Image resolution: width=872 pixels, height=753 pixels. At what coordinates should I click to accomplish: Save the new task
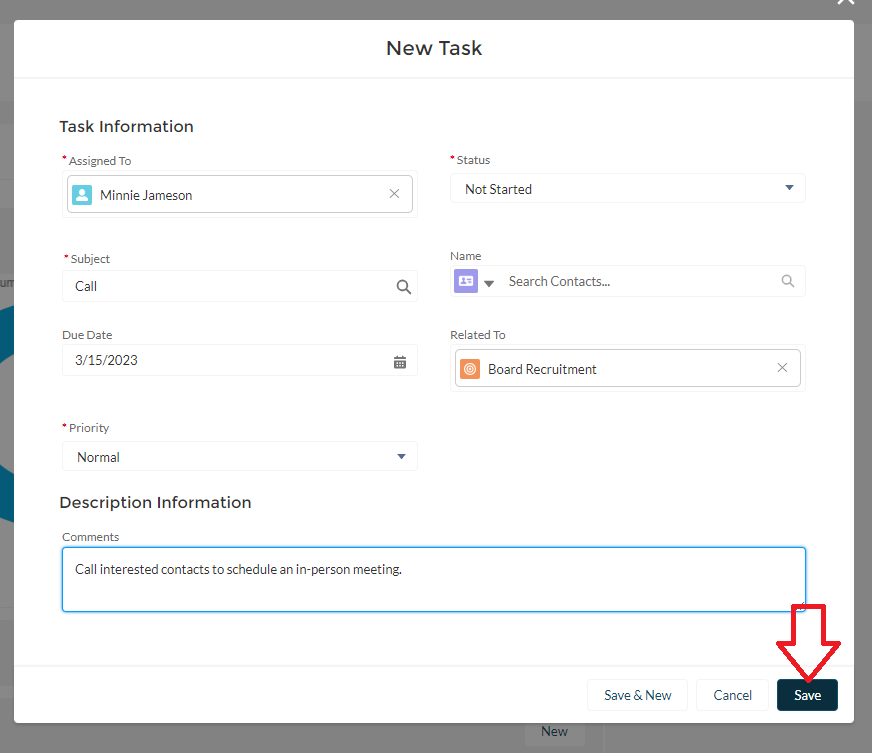point(807,695)
